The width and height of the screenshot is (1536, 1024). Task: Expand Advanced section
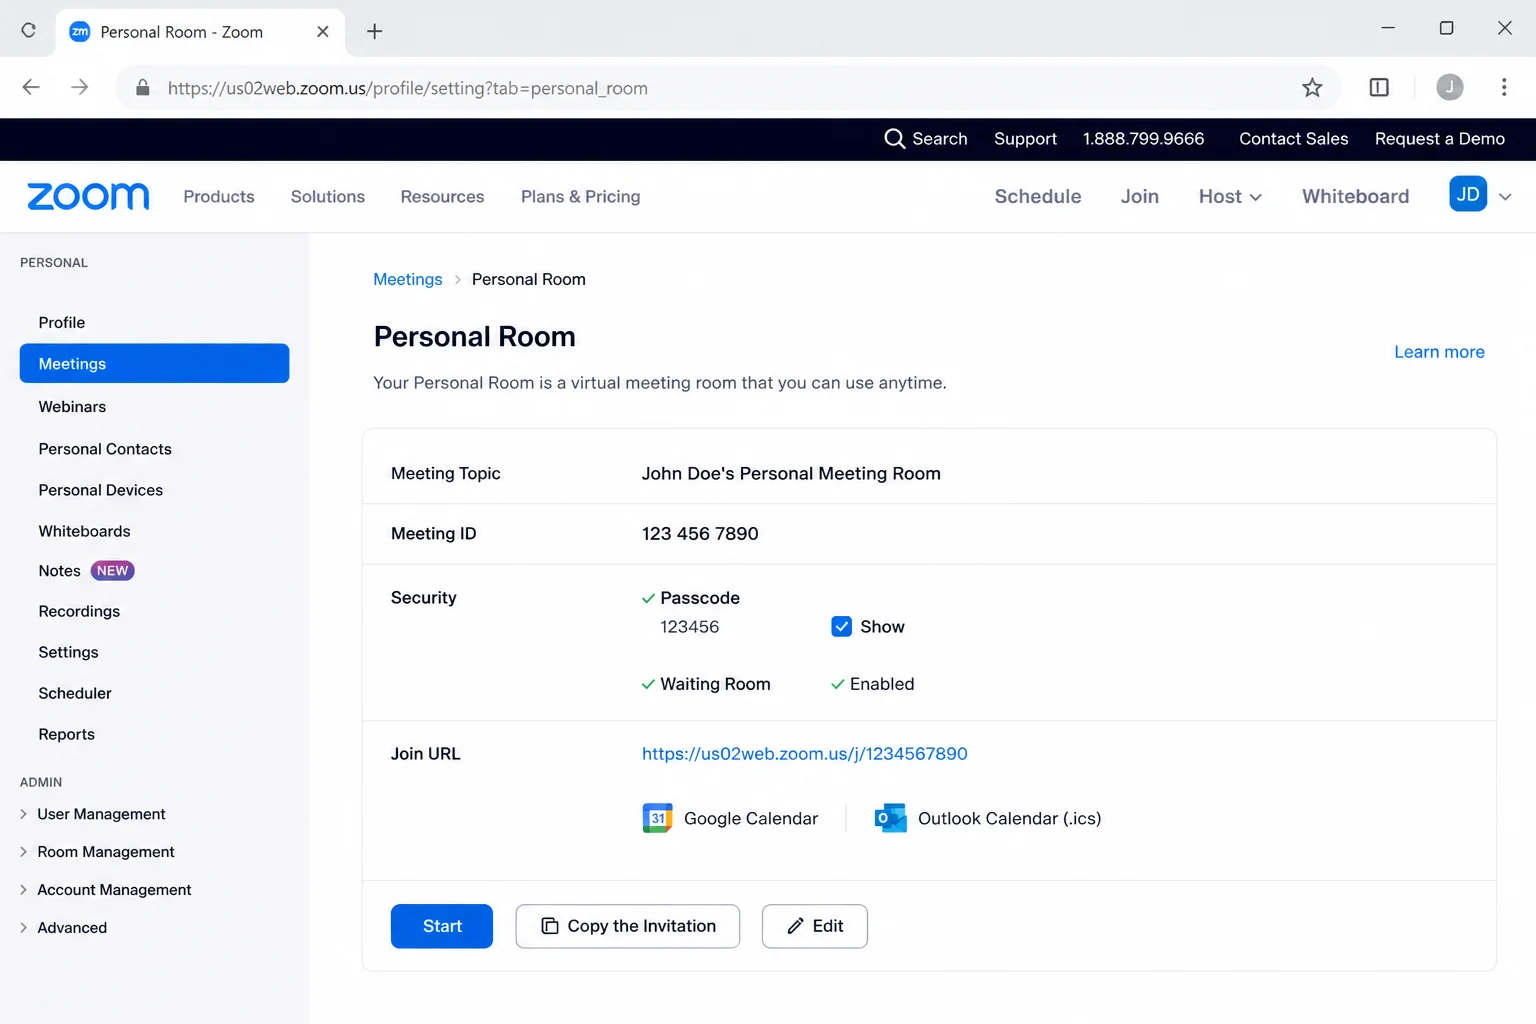(x=63, y=928)
